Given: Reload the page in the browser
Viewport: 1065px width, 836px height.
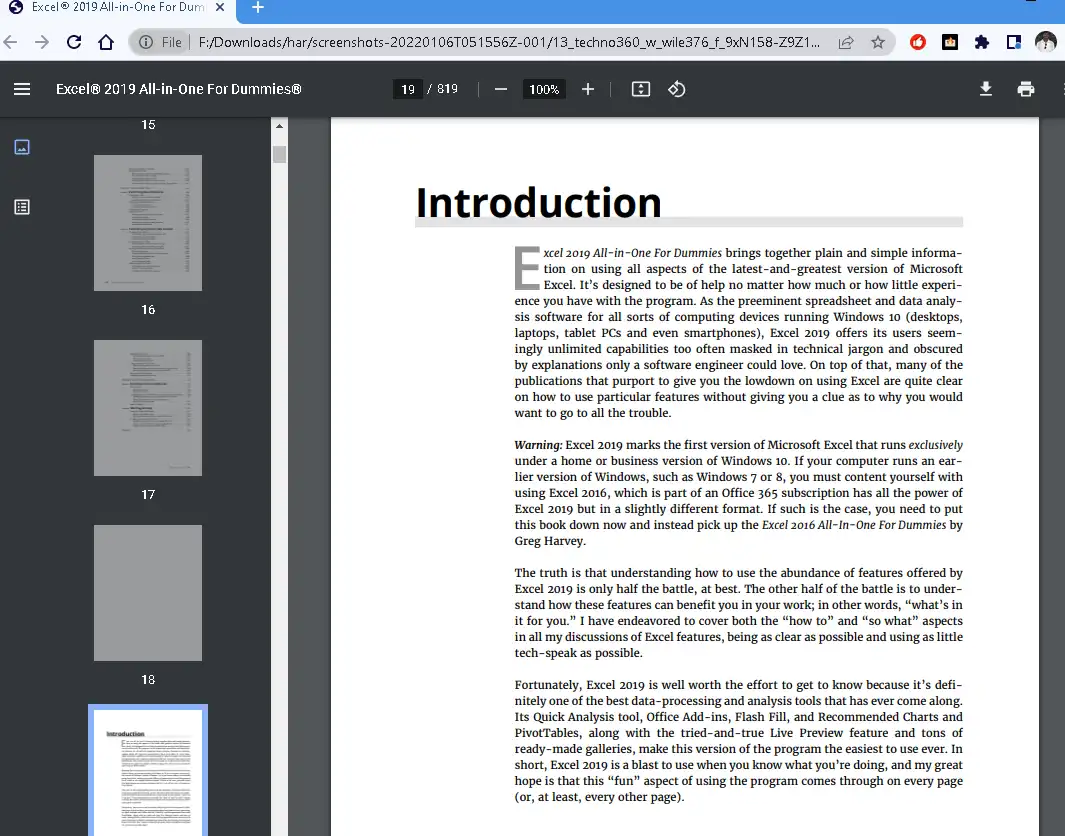Looking at the screenshot, I should (73, 42).
